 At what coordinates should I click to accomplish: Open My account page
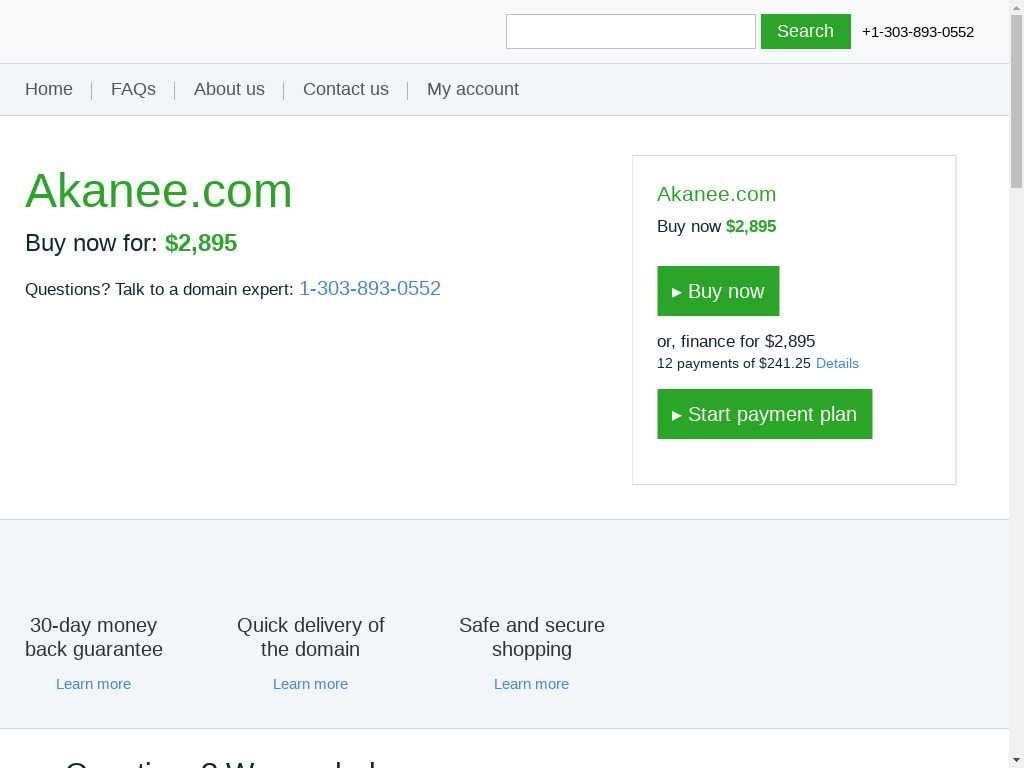click(x=472, y=89)
